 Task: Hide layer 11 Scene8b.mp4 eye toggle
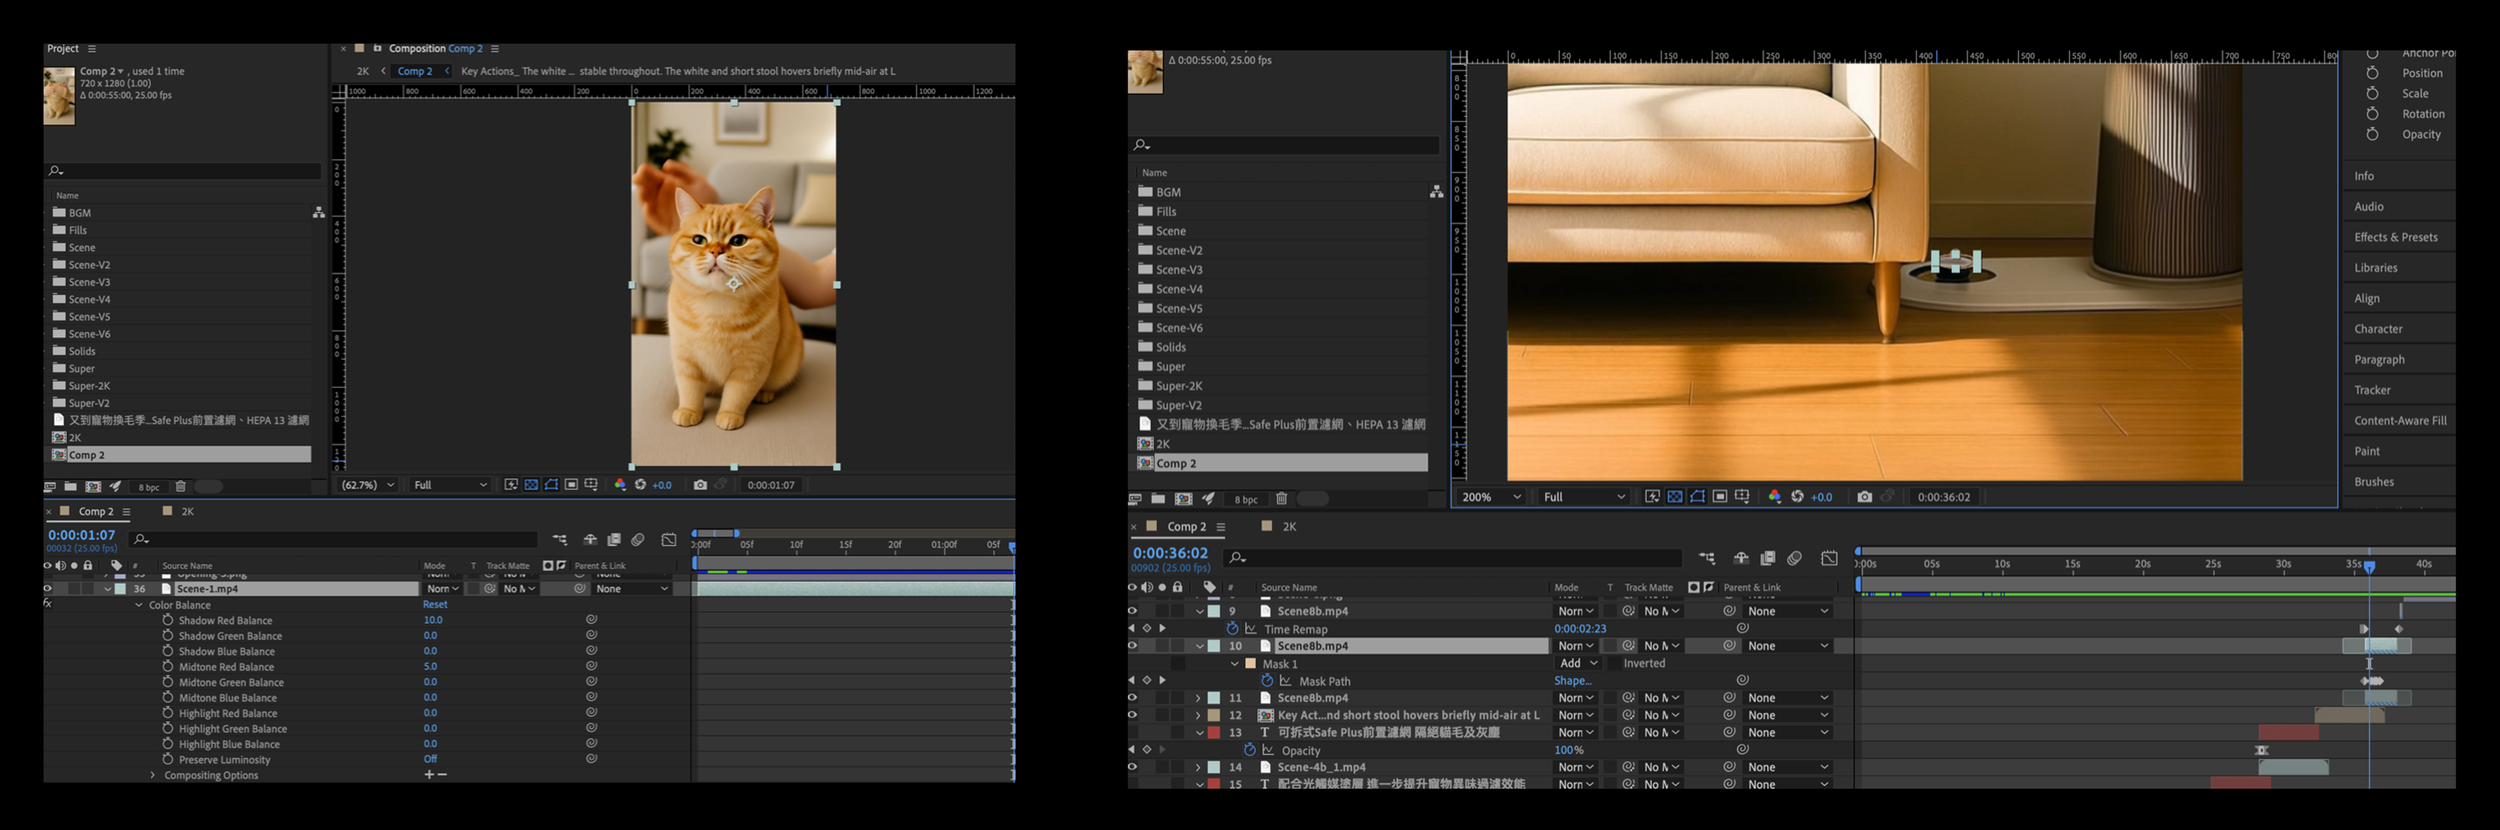(x=1132, y=698)
